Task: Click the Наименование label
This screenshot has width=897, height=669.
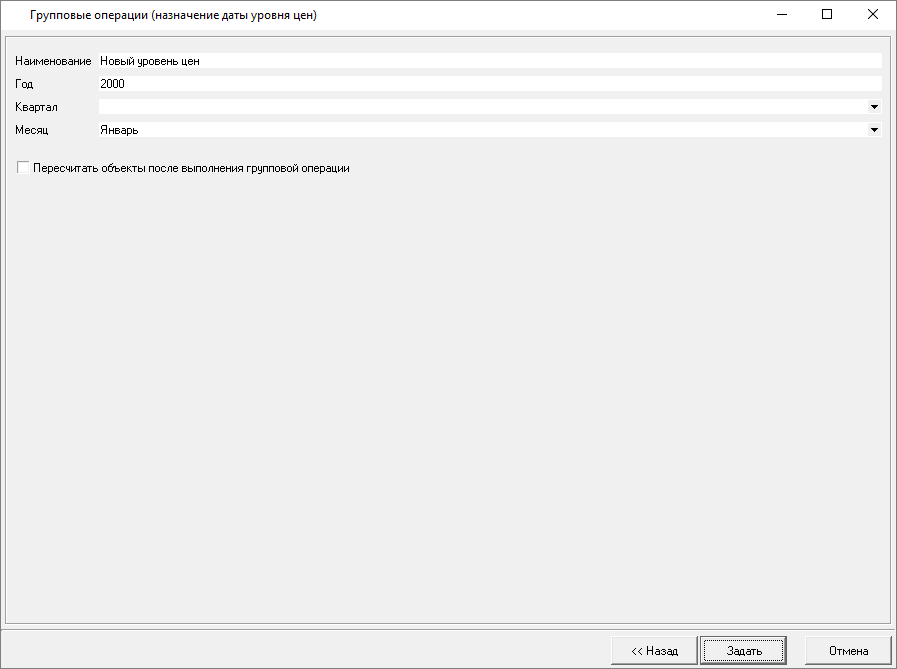Action: pos(53,61)
